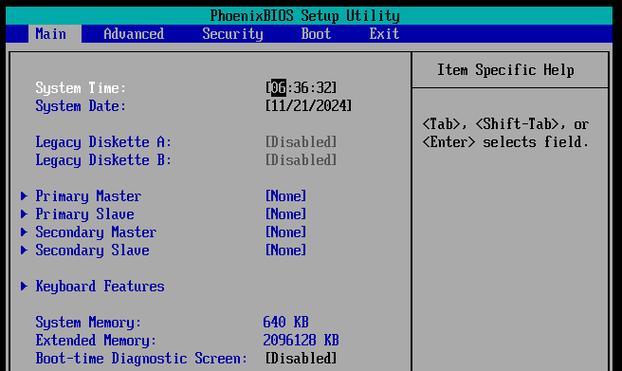Toggle Boot-time Diagnostic Screen Disabled value
Viewport: 622px width, 371px height.
[301, 358]
